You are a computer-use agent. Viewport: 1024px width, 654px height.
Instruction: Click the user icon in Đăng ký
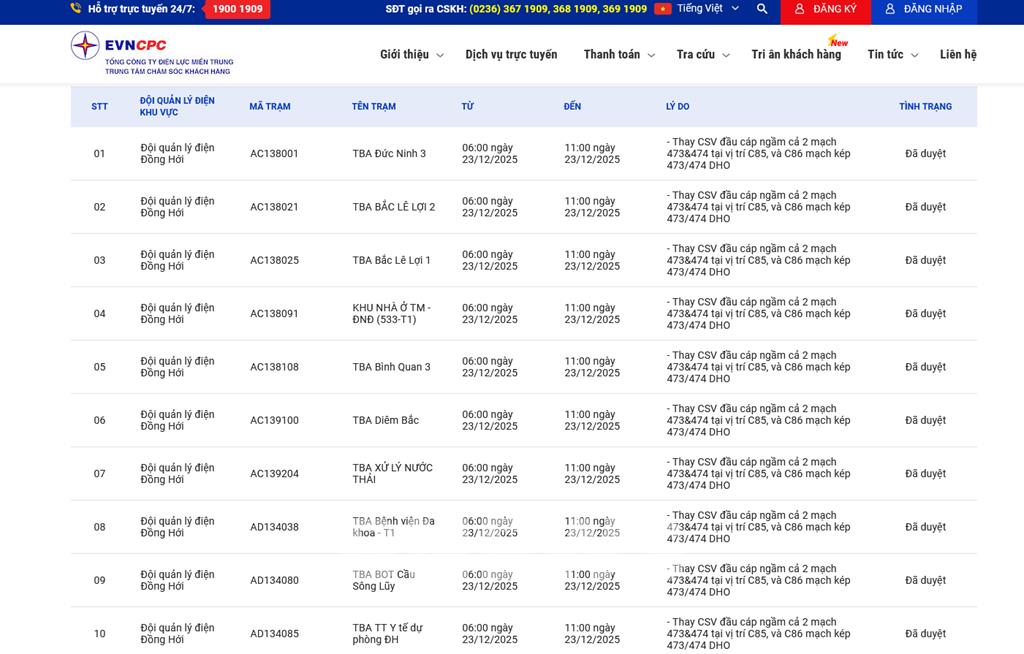click(799, 9)
